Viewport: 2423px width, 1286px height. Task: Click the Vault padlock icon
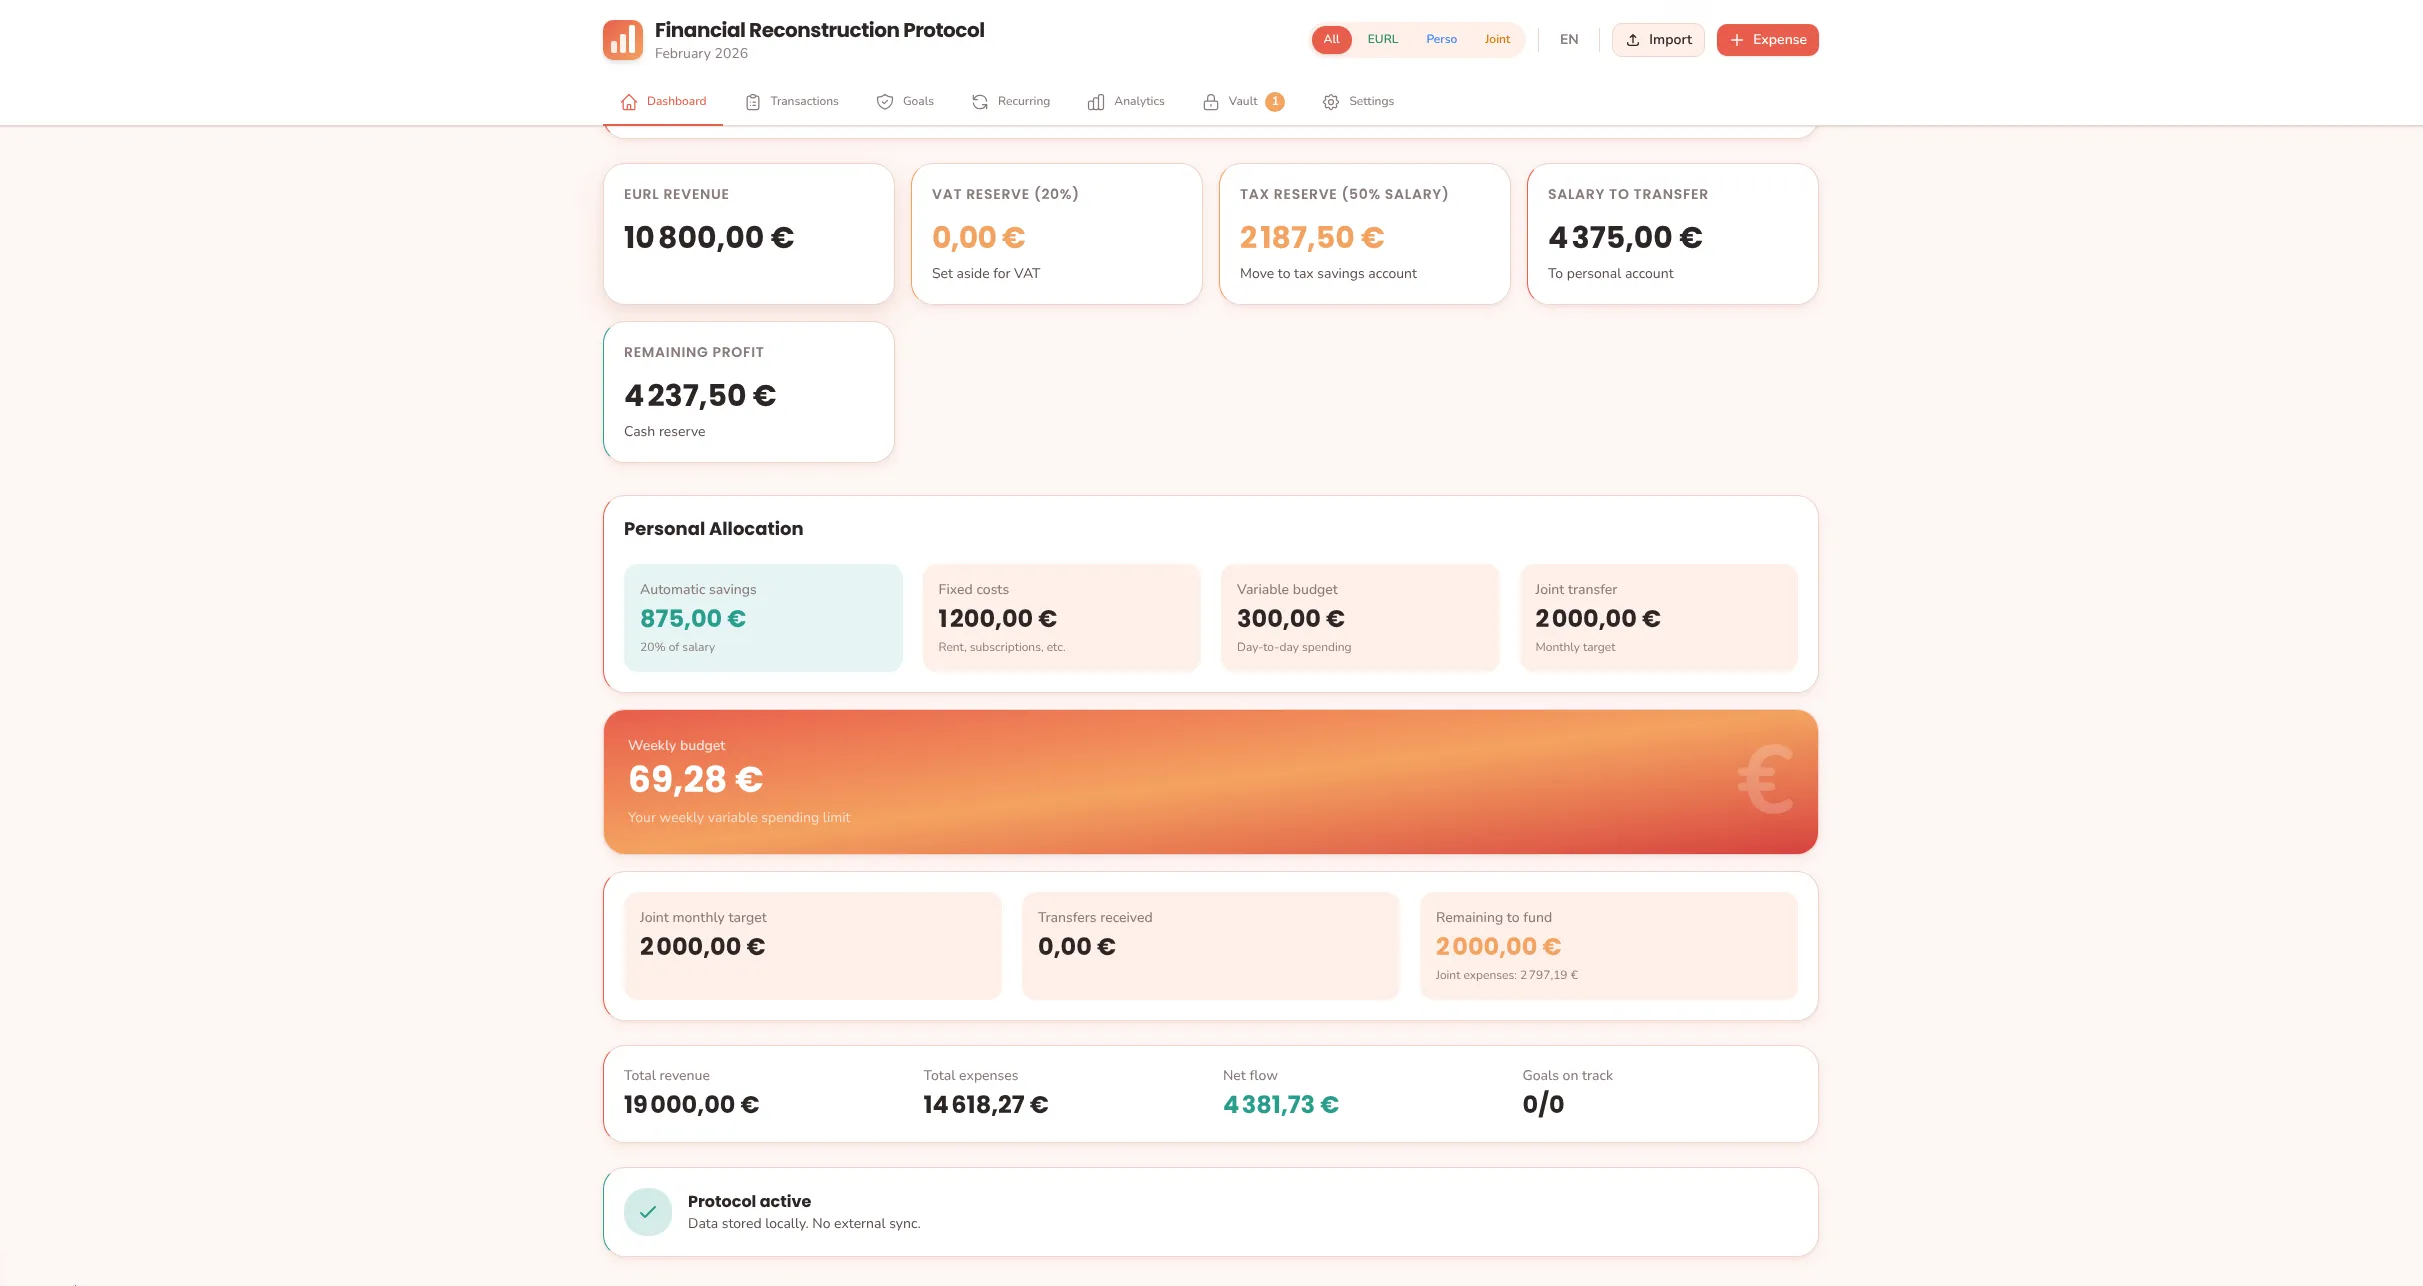pos(1209,101)
